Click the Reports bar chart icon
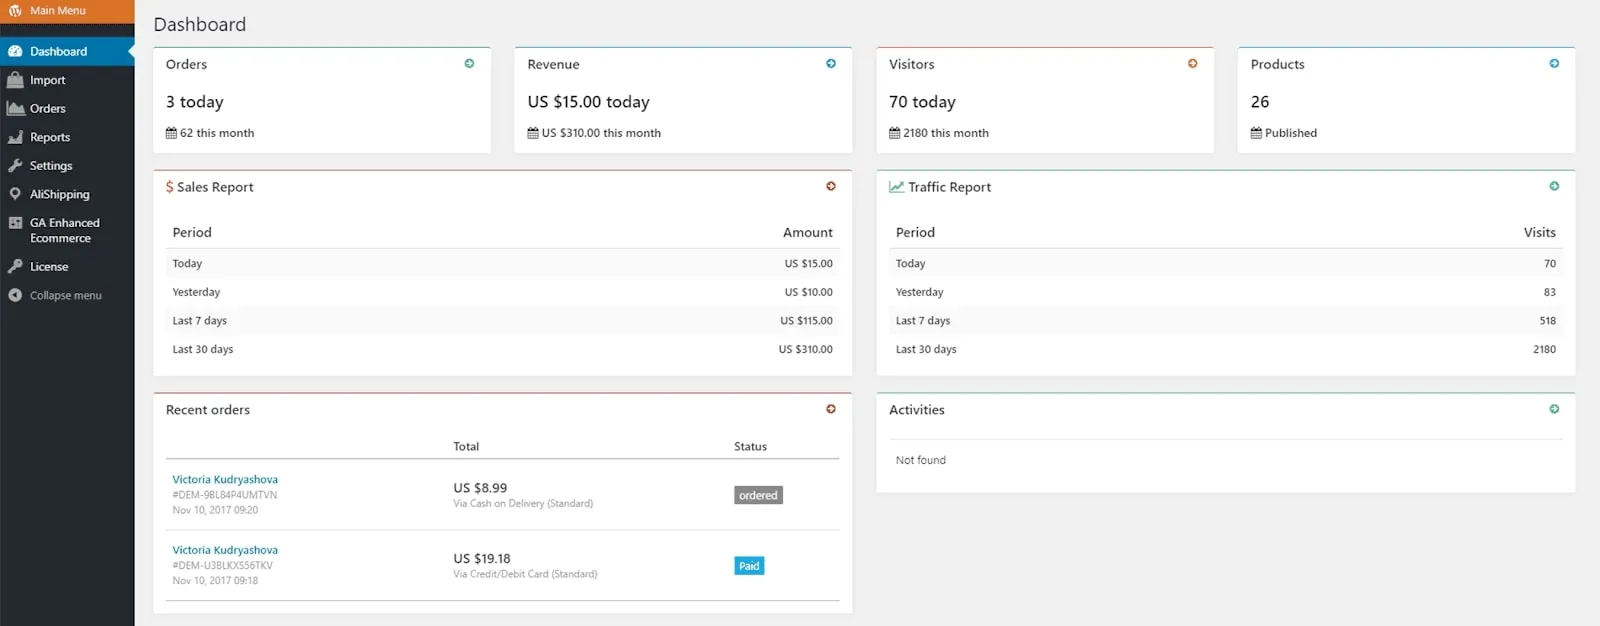 coord(15,137)
